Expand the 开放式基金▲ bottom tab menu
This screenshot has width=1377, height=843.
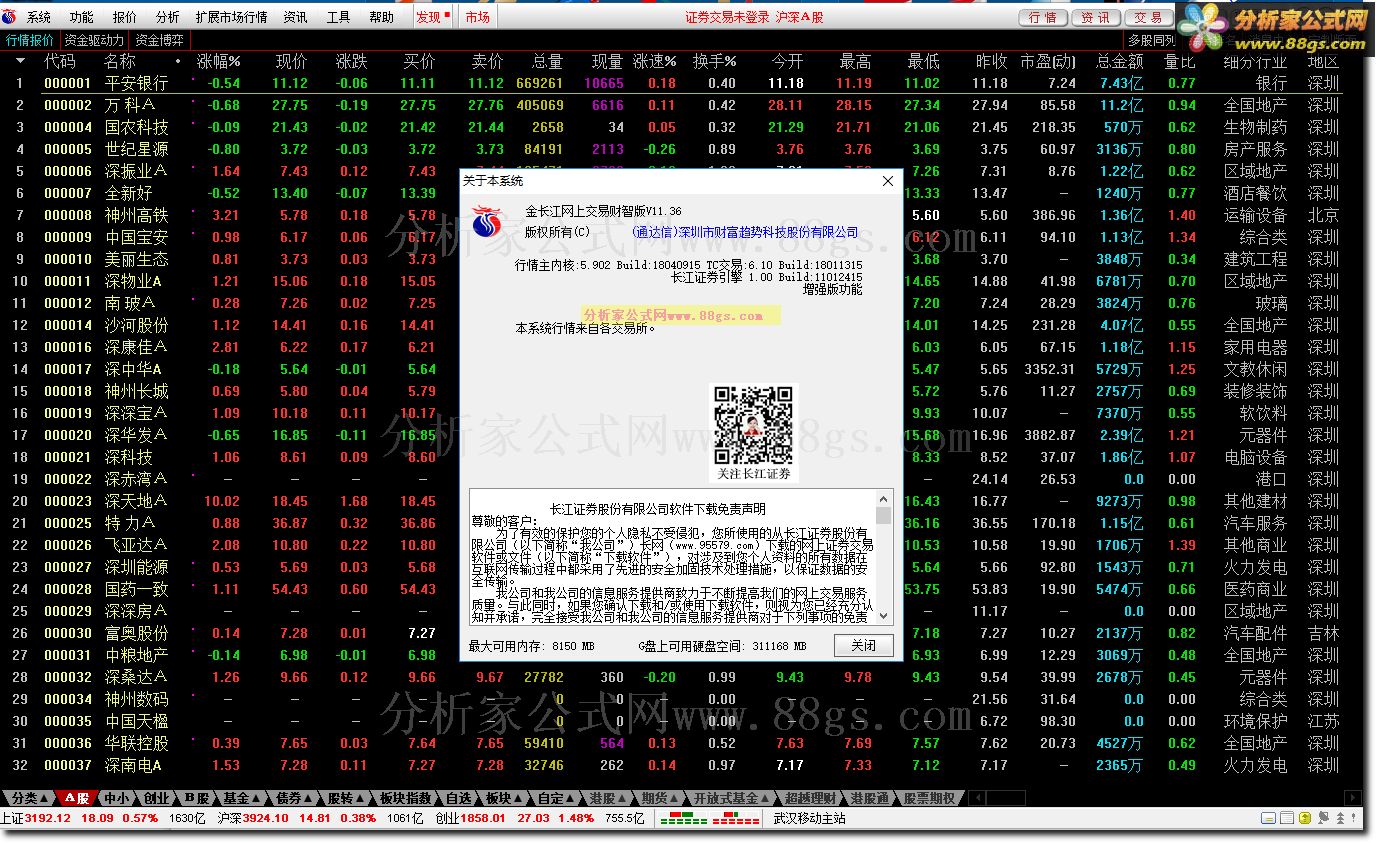[x=732, y=798]
